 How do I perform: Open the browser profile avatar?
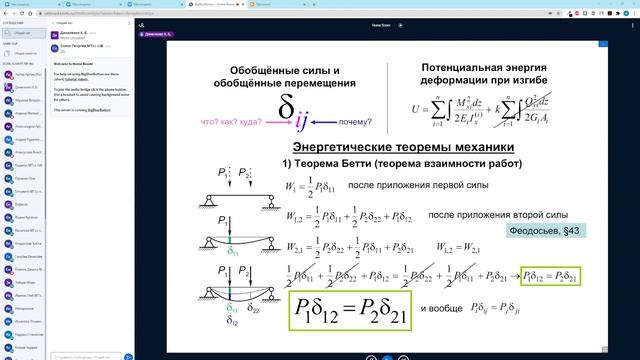pos(626,13)
